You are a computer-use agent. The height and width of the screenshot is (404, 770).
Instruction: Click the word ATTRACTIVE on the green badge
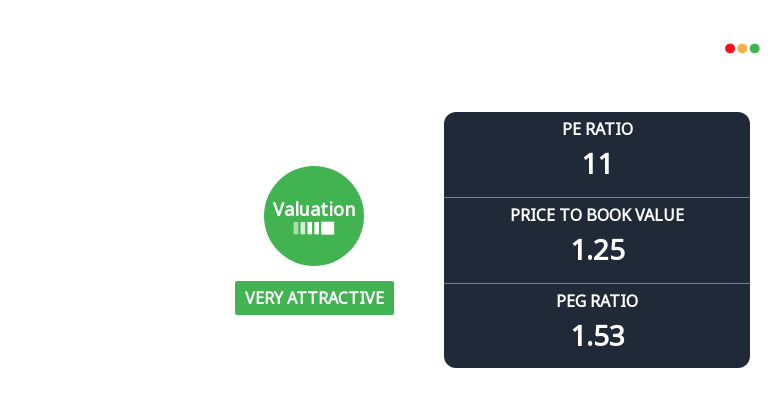coord(336,298)
